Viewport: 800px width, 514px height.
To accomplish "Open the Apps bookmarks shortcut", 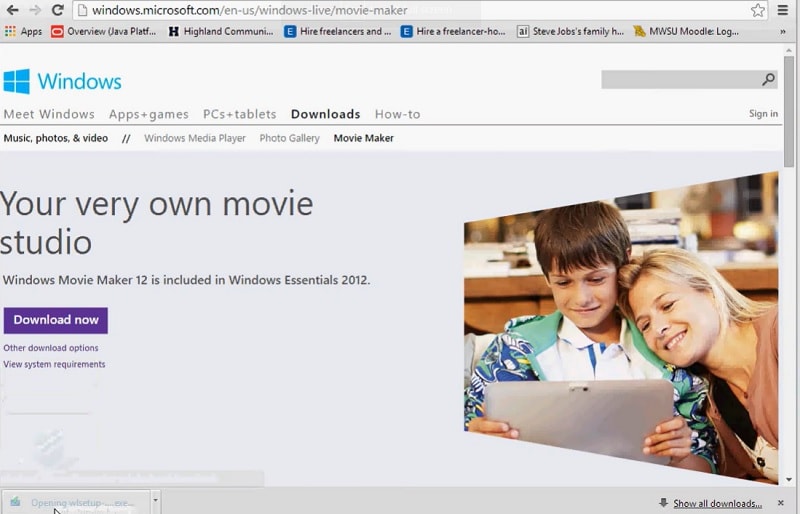I will (x=23, y=32).
